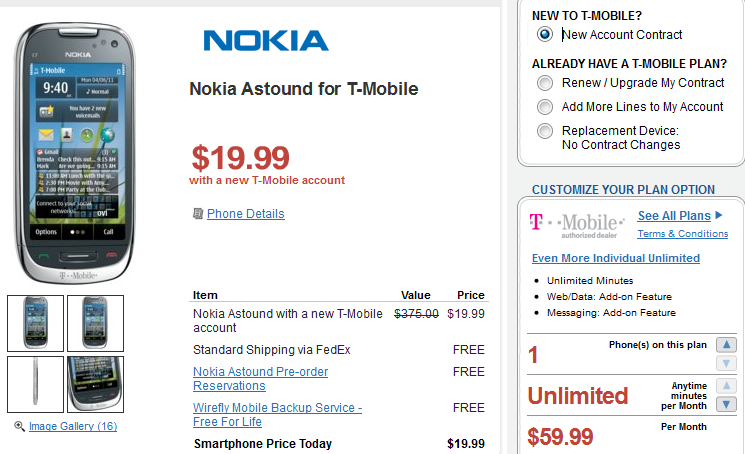Pick Replacement Device: No Contract Changes
The width and height of the screenshot is (745, 454).
point(545,131)
